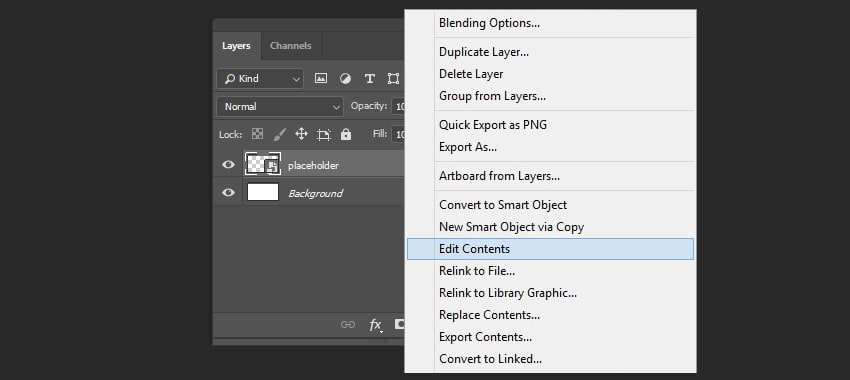Add layer mask icon at panel bottom
This screenshot has height=380, width=850.
tap(400, 324)
